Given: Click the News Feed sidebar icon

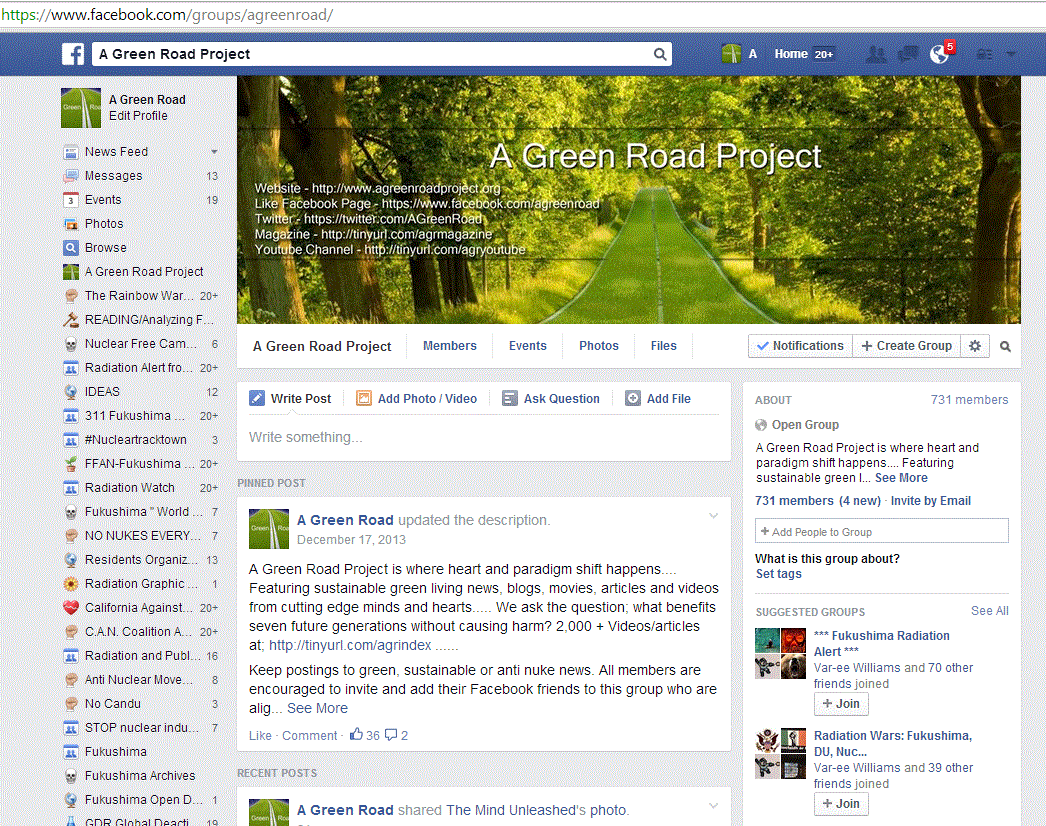Looking at the screenshot, I should coord(71,152).
